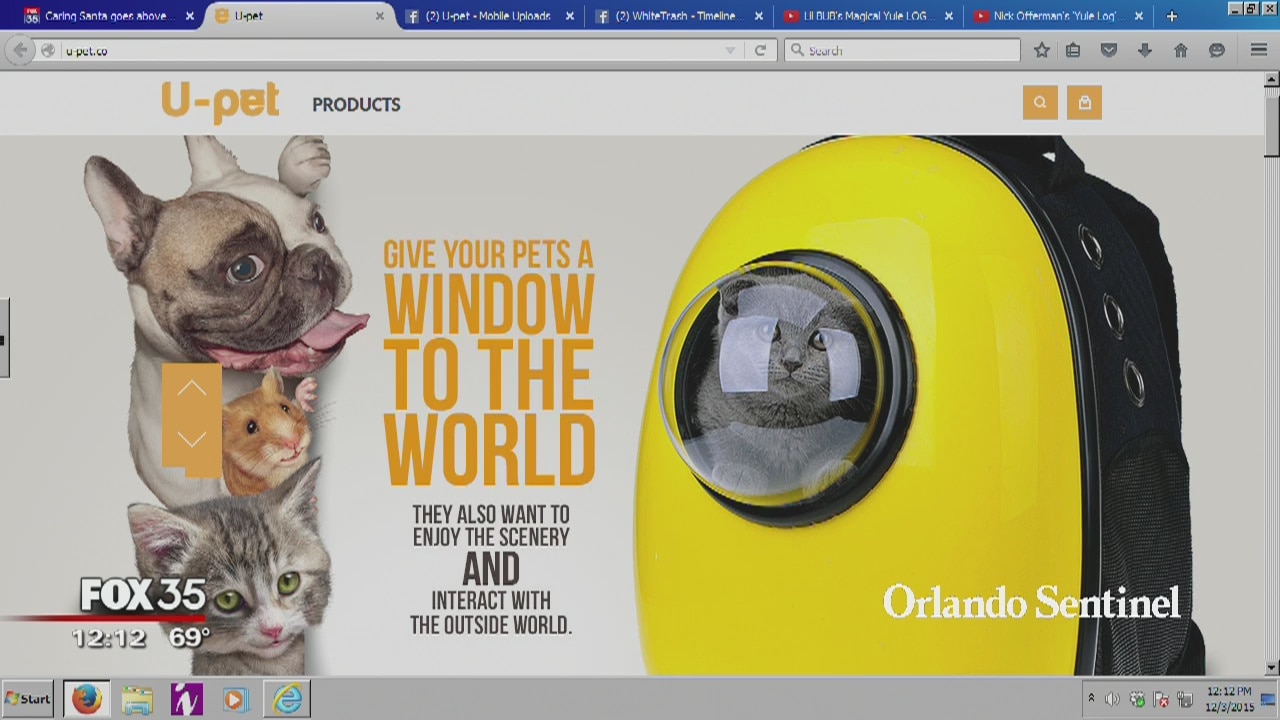This screenshot has height=720, width=1280.
Task: Click the U-pet logo
Action: click(x=220, y=102)
